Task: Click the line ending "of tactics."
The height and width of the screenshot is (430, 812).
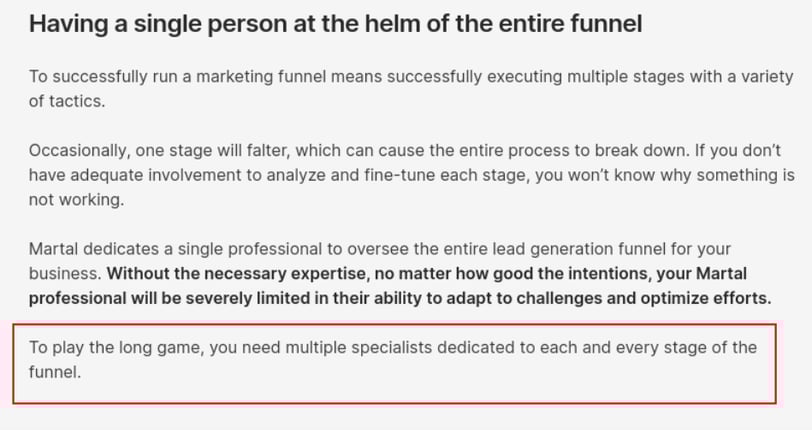Action: point(67,101)
